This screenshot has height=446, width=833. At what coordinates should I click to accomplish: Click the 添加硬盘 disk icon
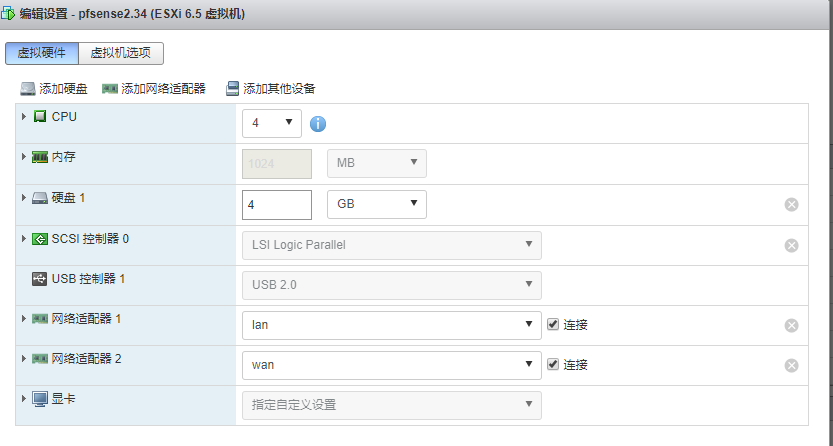click(x=28, y=89)
